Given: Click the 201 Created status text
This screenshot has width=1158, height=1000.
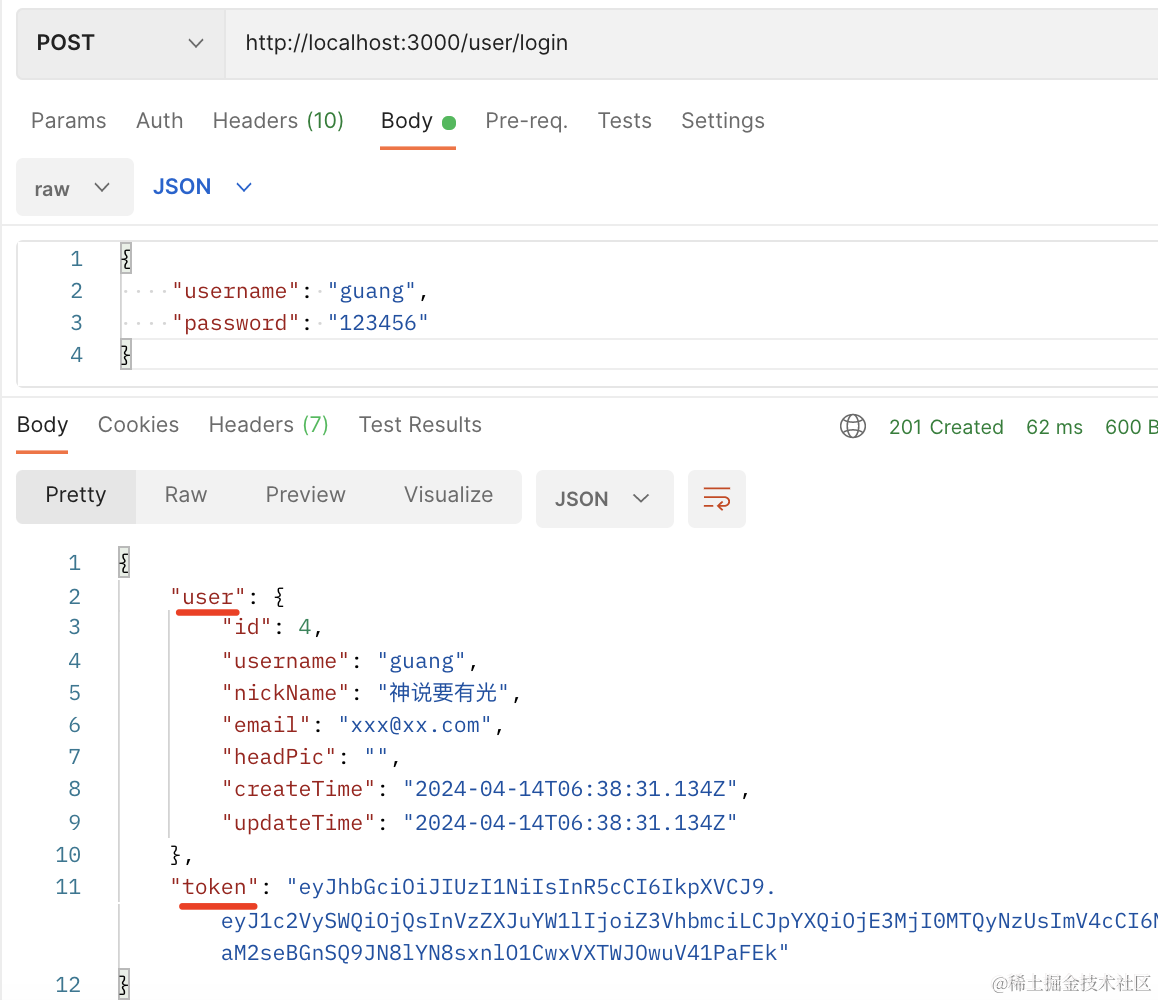Looking at the screenshot, I should coord(946,427).
